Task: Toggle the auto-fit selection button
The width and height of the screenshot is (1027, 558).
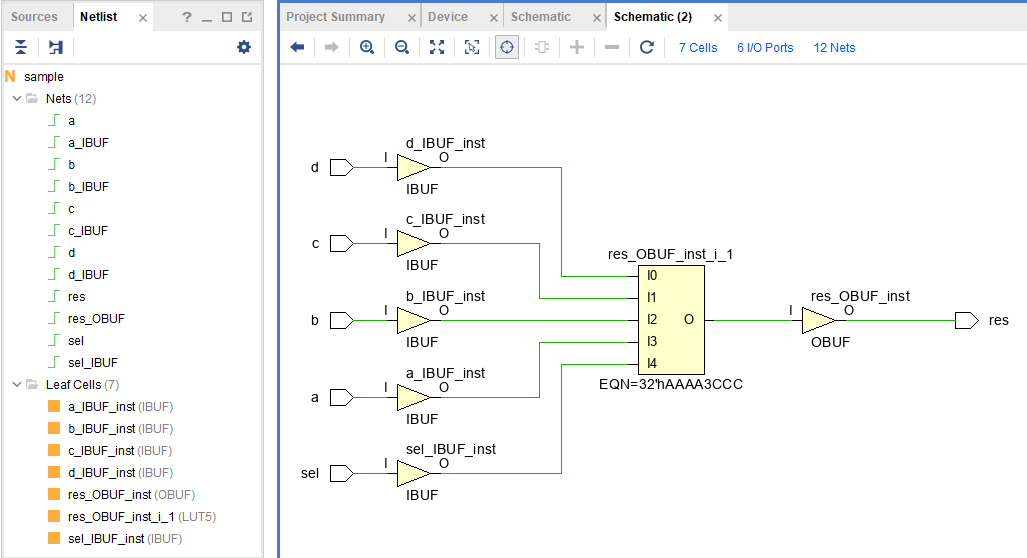Action: [x=507, y=47]
